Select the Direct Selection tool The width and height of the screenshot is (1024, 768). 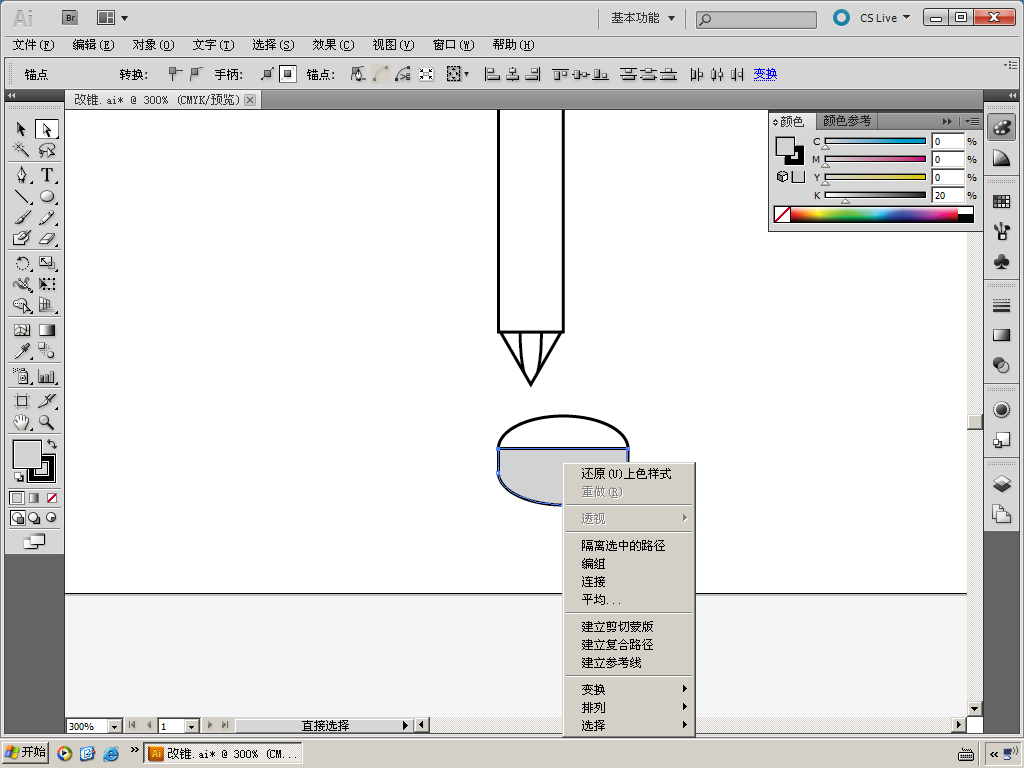[46, 129]
